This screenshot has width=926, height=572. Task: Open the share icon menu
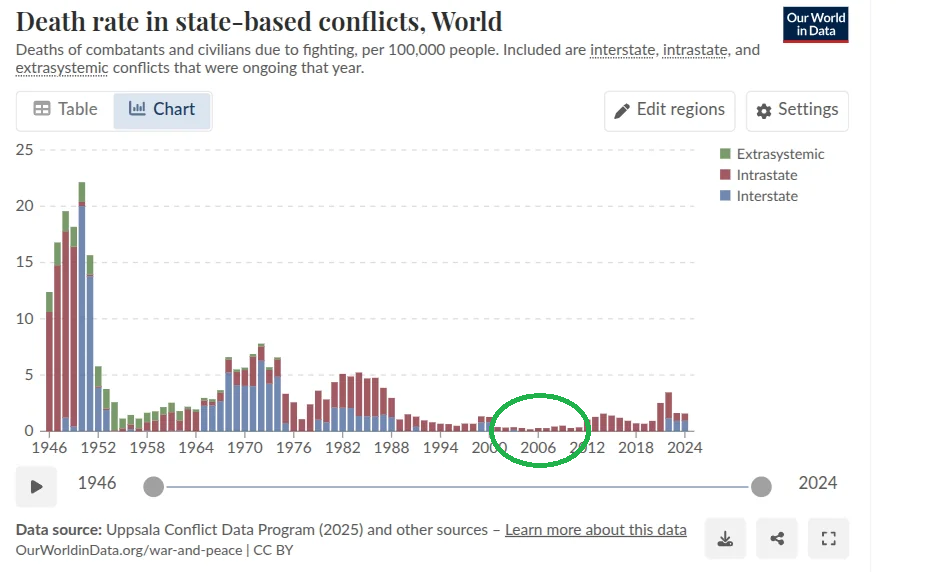pos(777,539)
